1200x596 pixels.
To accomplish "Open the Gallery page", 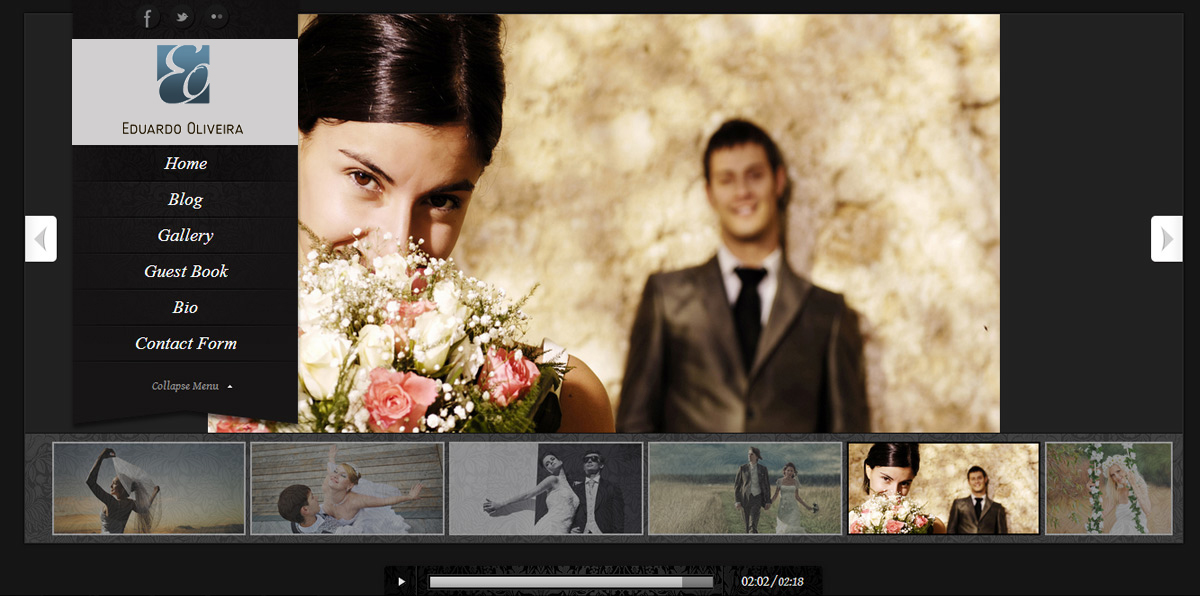I will [185, 235].
